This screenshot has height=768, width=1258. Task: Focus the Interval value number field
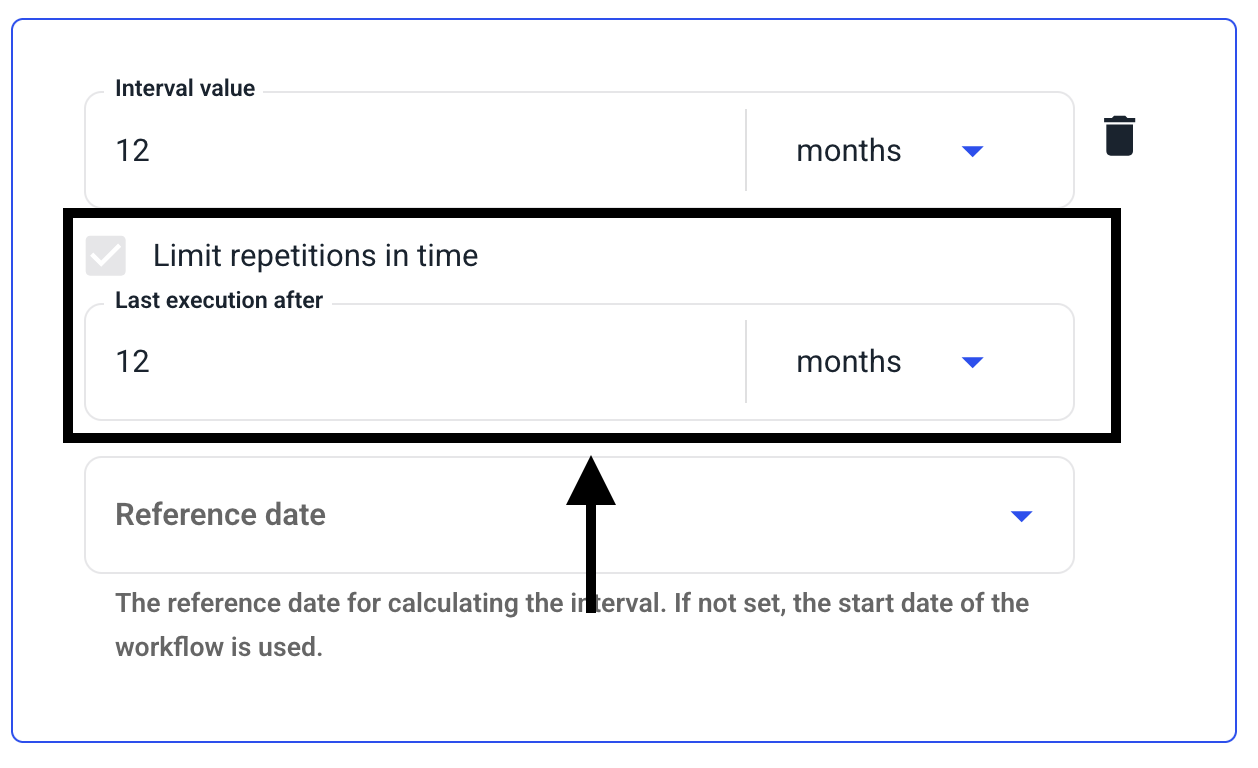pyautogui.click(x=415, y=151)
